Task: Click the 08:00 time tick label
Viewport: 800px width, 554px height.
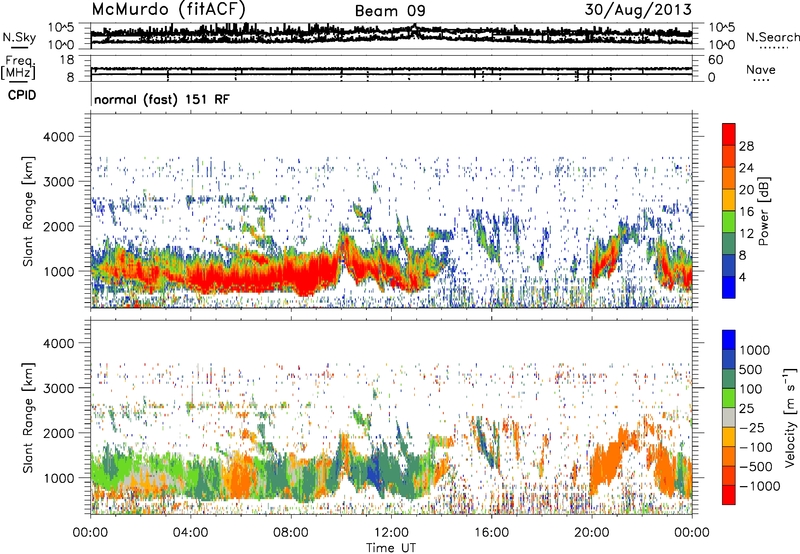Action: (x=291, y=533)
